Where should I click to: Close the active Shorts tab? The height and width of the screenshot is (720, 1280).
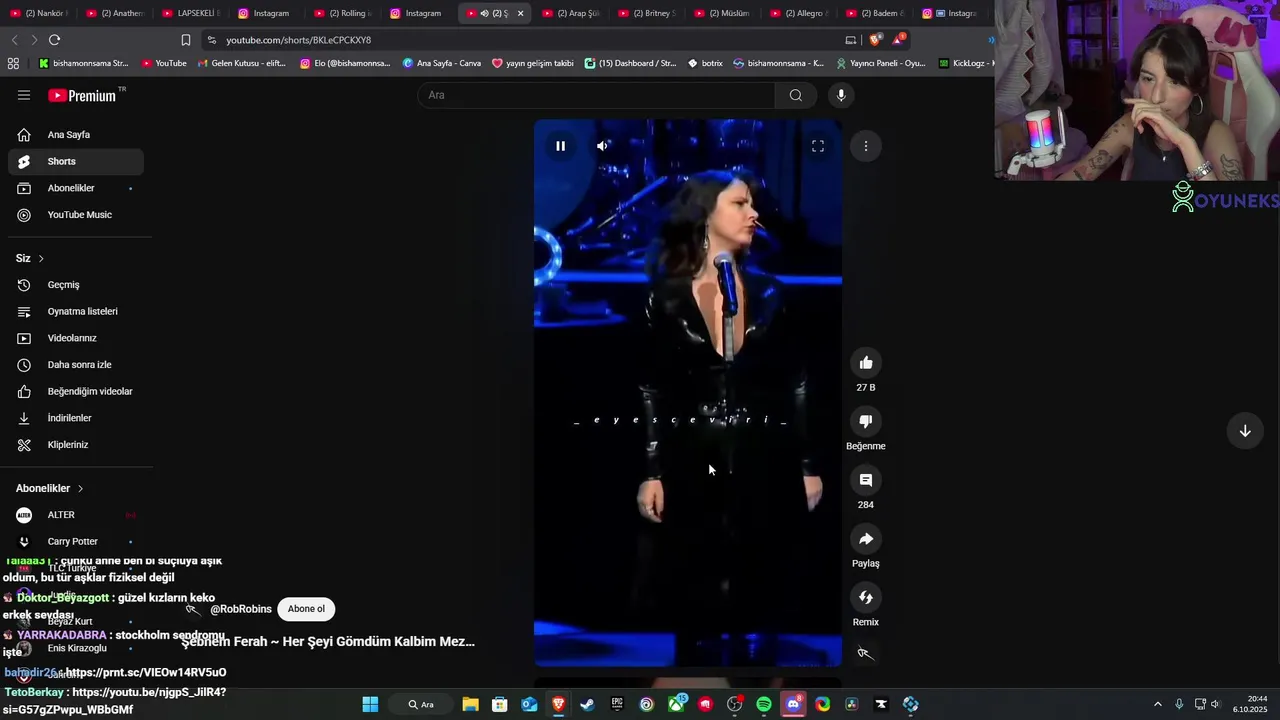(x=520, y=13)
